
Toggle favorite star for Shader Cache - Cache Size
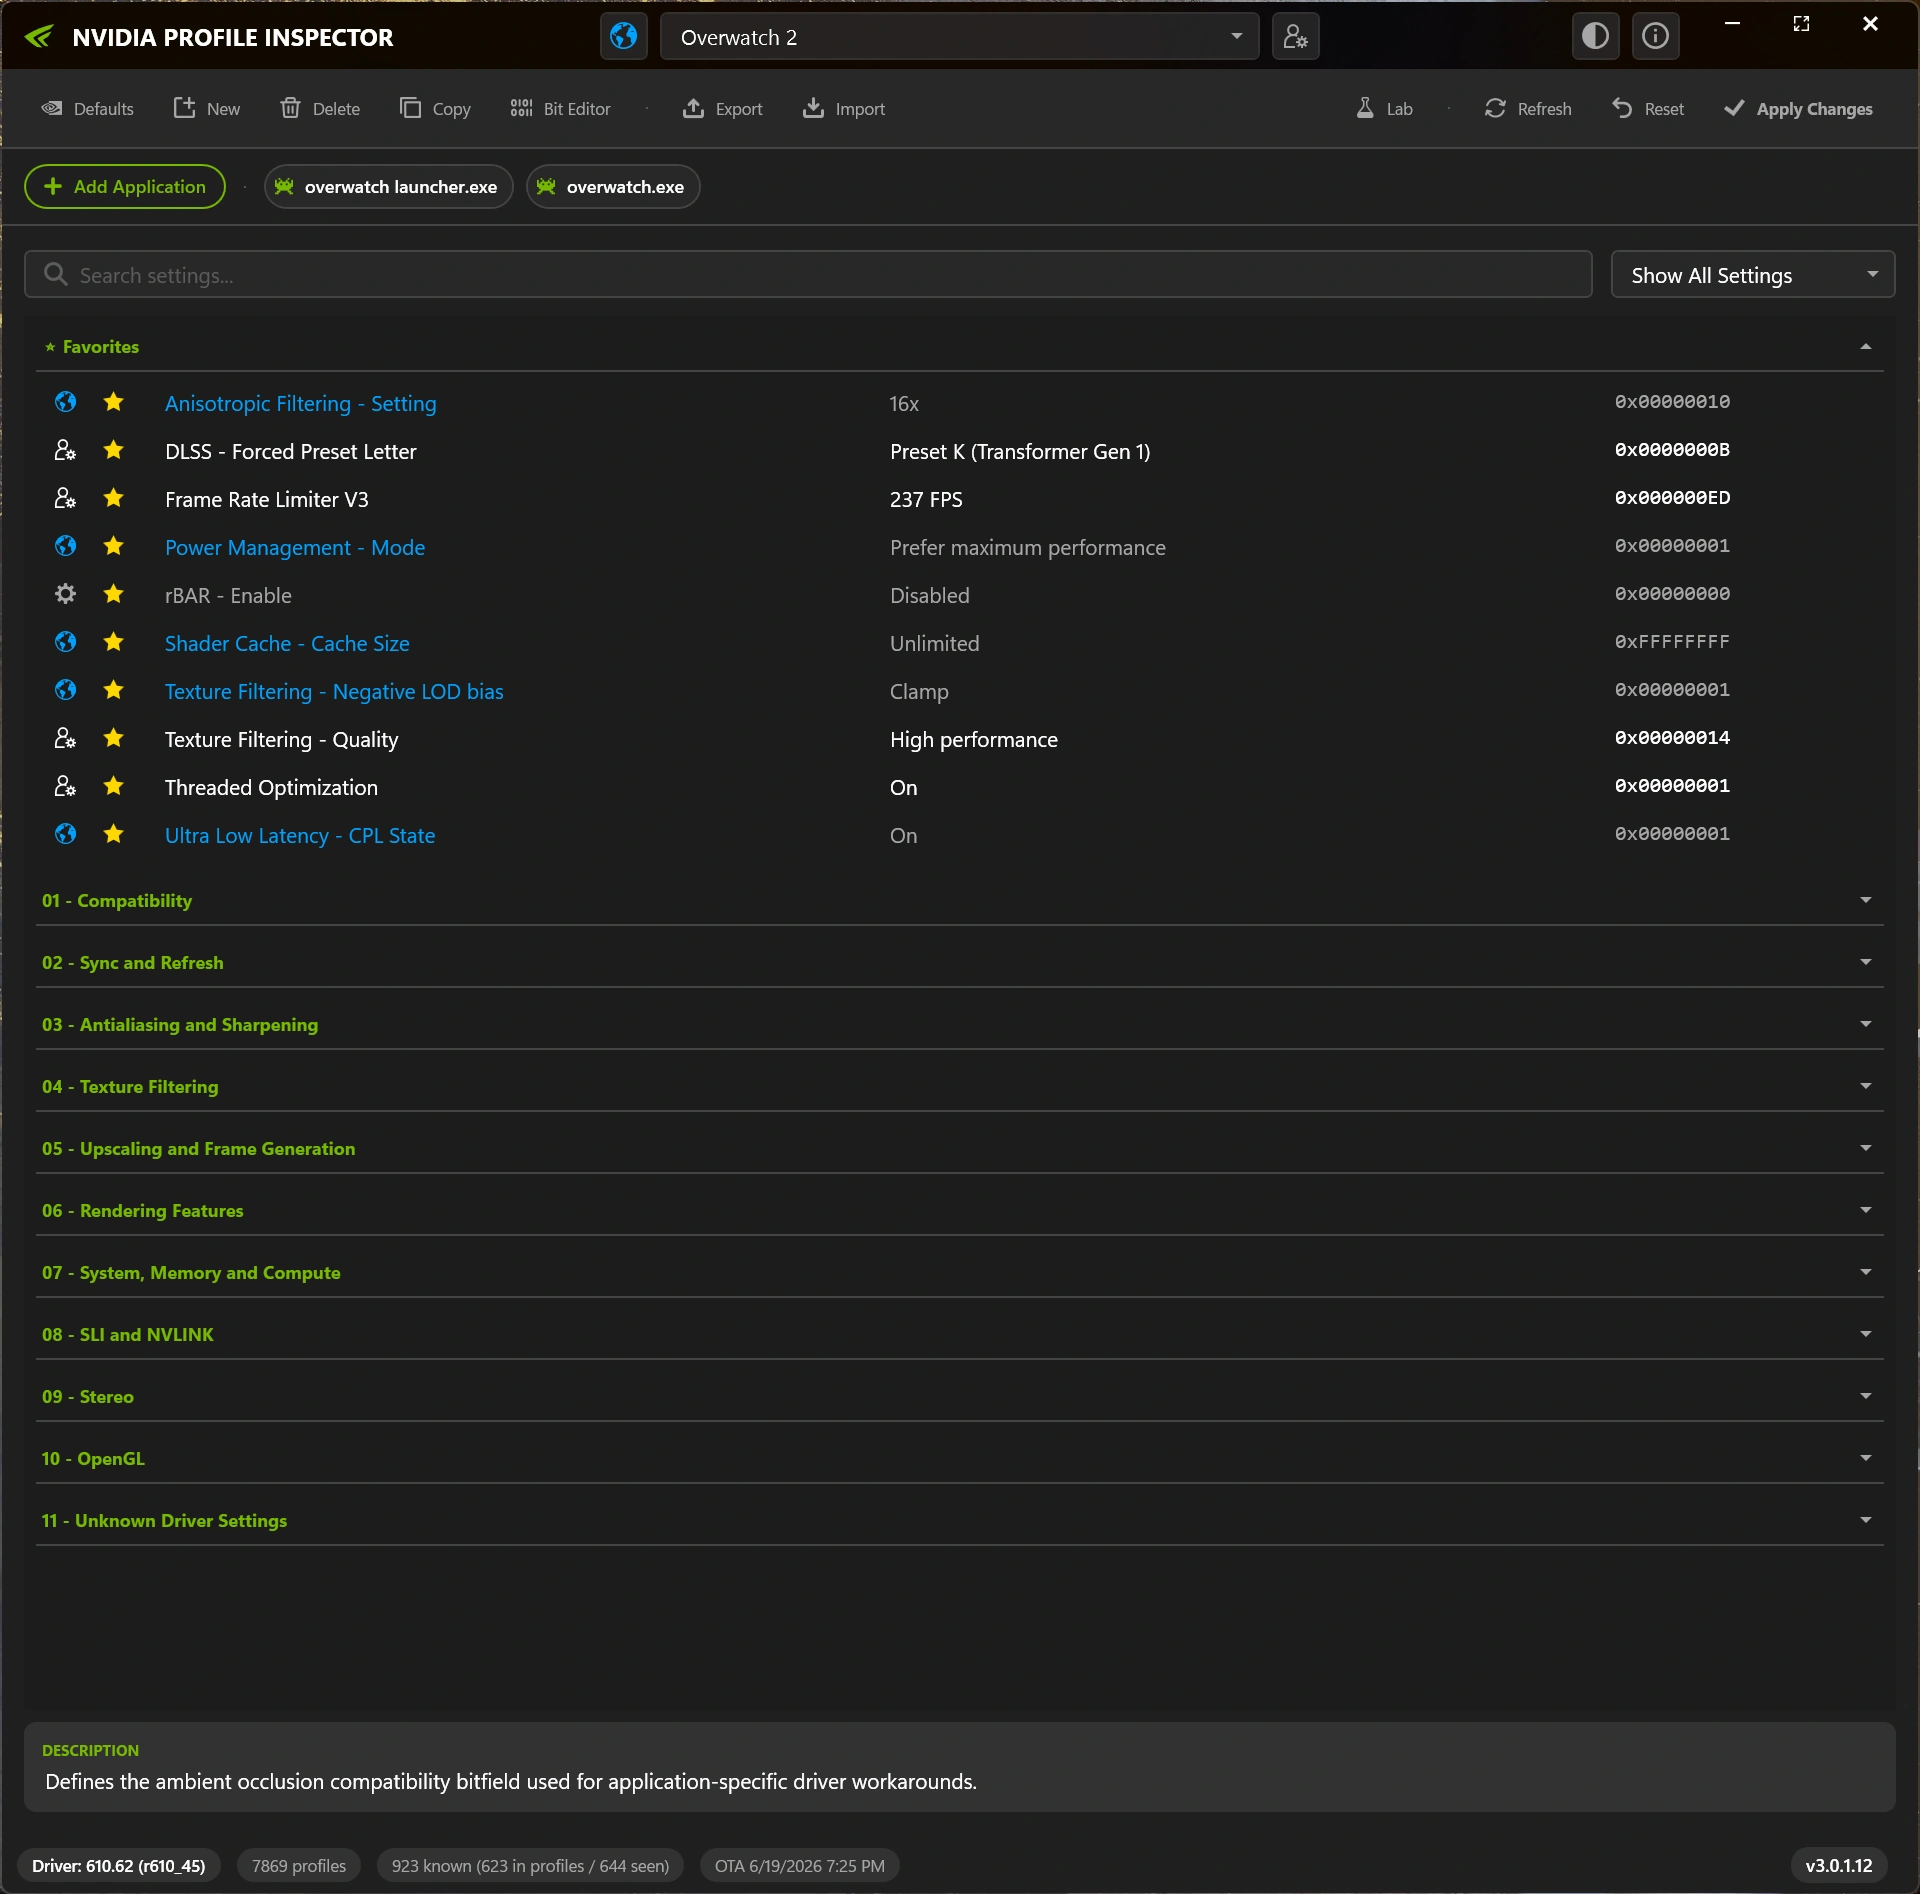pos(114,642)
